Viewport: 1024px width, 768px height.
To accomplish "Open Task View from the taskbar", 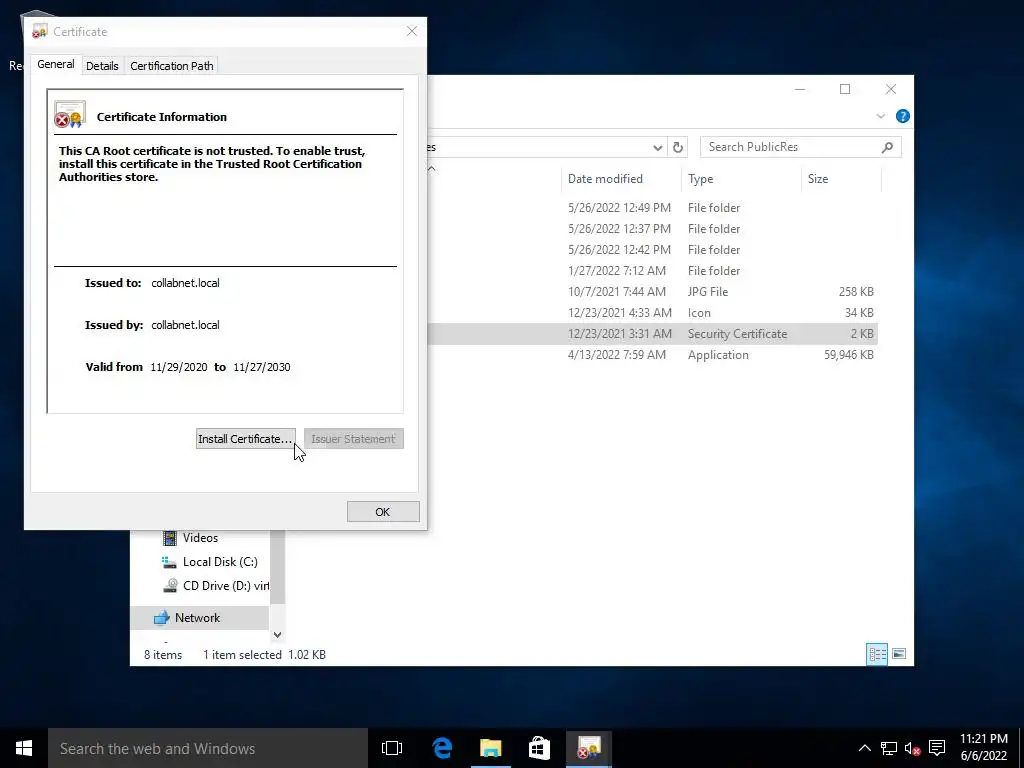I will click(x=392, y=748).
